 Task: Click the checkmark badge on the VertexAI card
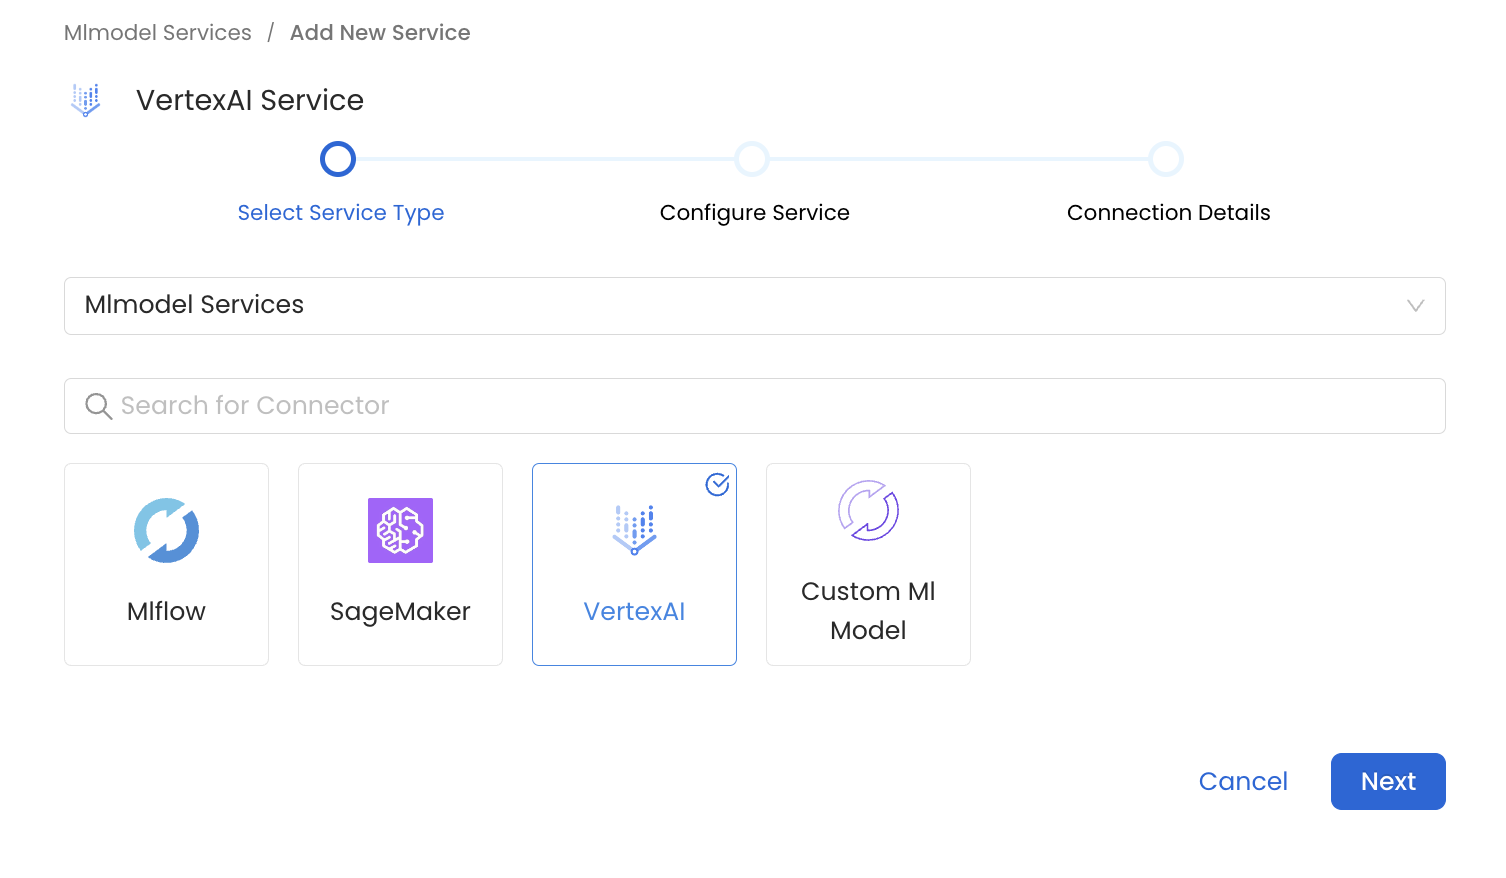717,485
